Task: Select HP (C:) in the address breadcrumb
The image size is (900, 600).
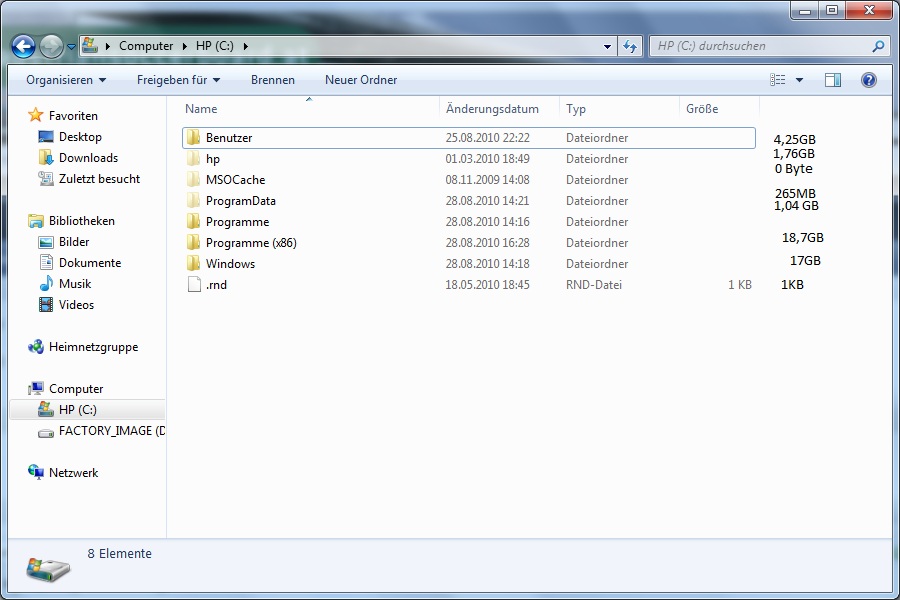Action: tap(215, 46)
